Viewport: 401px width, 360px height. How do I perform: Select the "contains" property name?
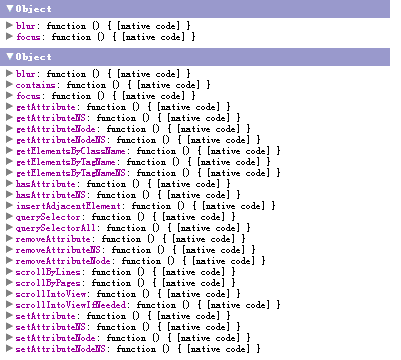(x=35, y=85)
